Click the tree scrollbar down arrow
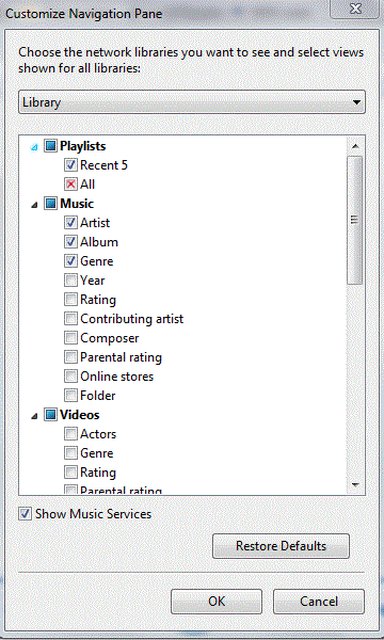 [x=355, y=485]
